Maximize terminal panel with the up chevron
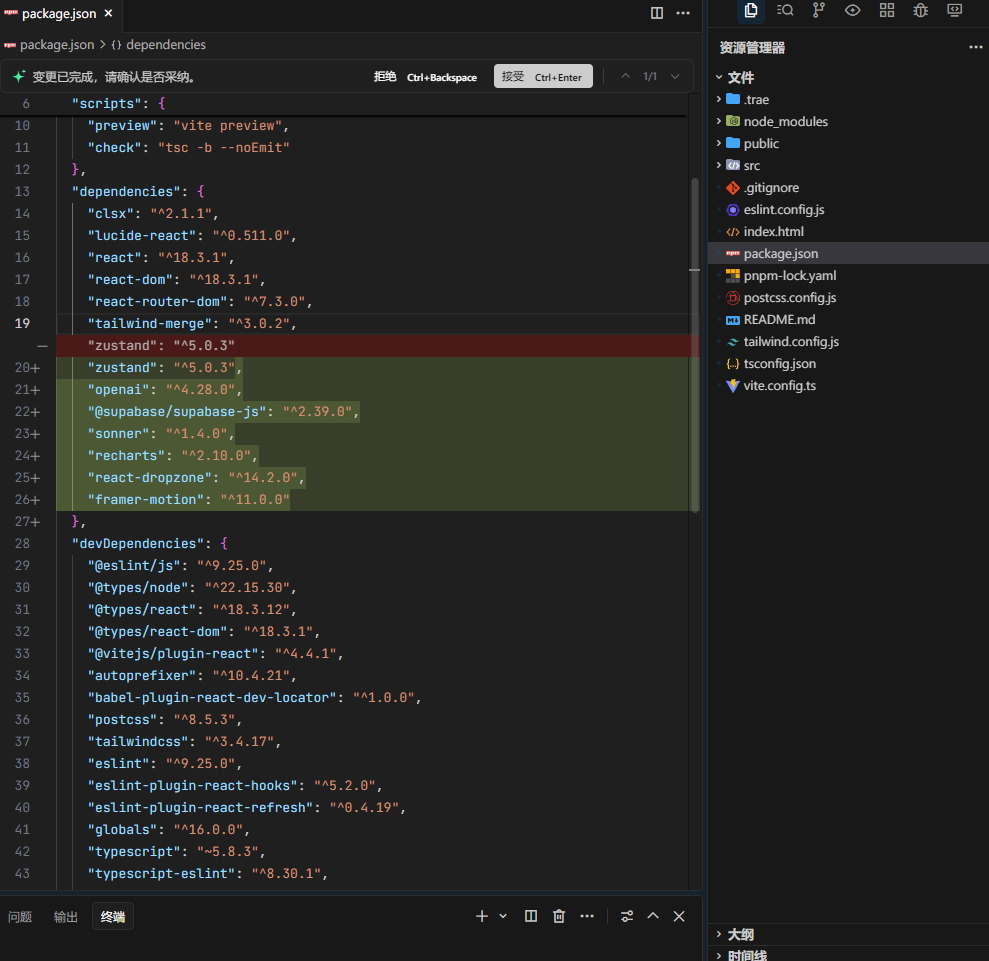Screen dimensions: 989x961 pos(653,916)
